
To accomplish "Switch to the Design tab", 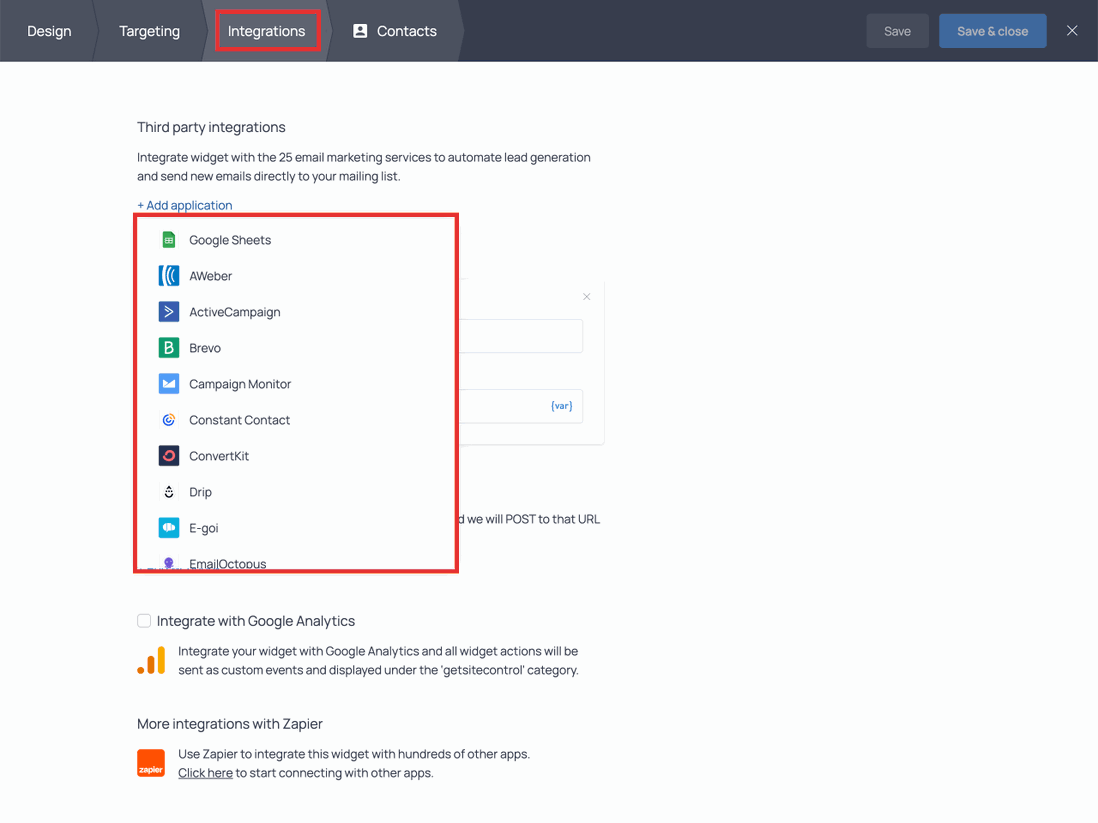I will (49, 31).
